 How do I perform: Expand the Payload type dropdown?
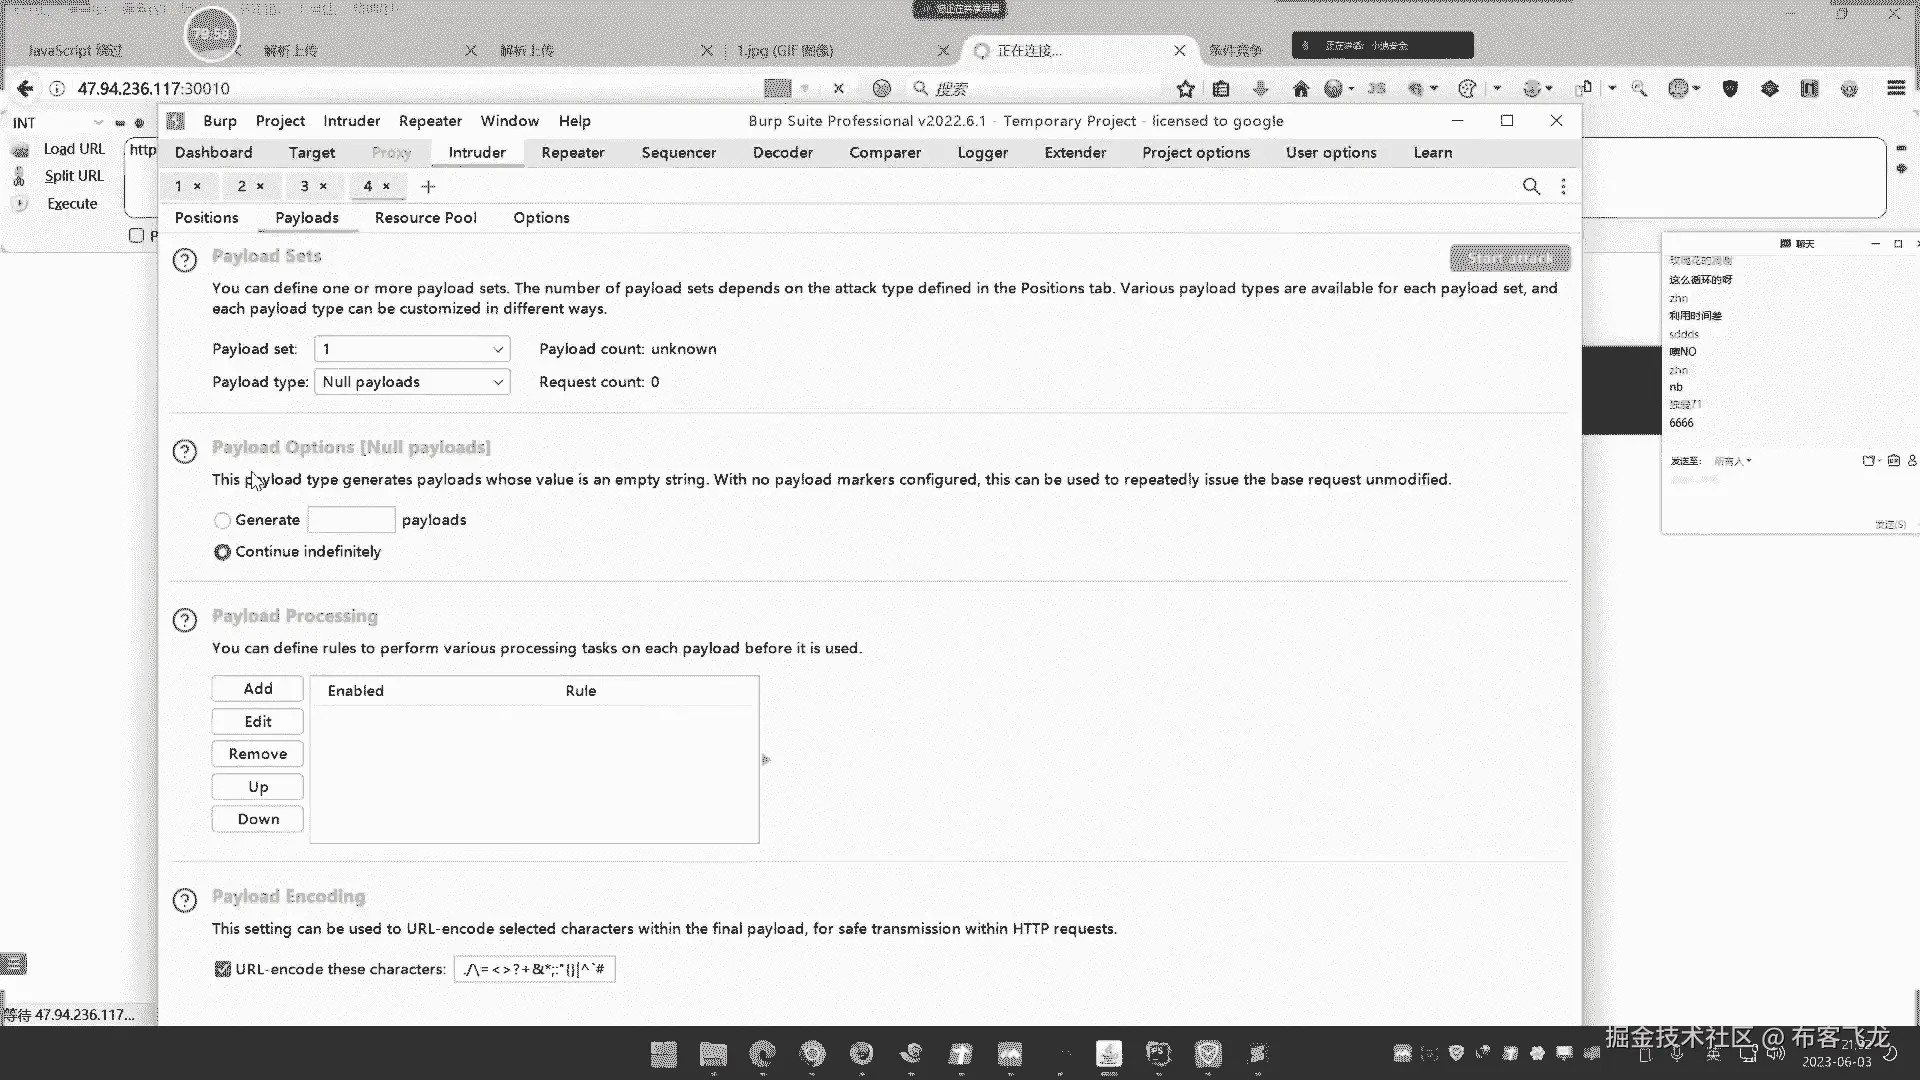(x=411, y=382)
